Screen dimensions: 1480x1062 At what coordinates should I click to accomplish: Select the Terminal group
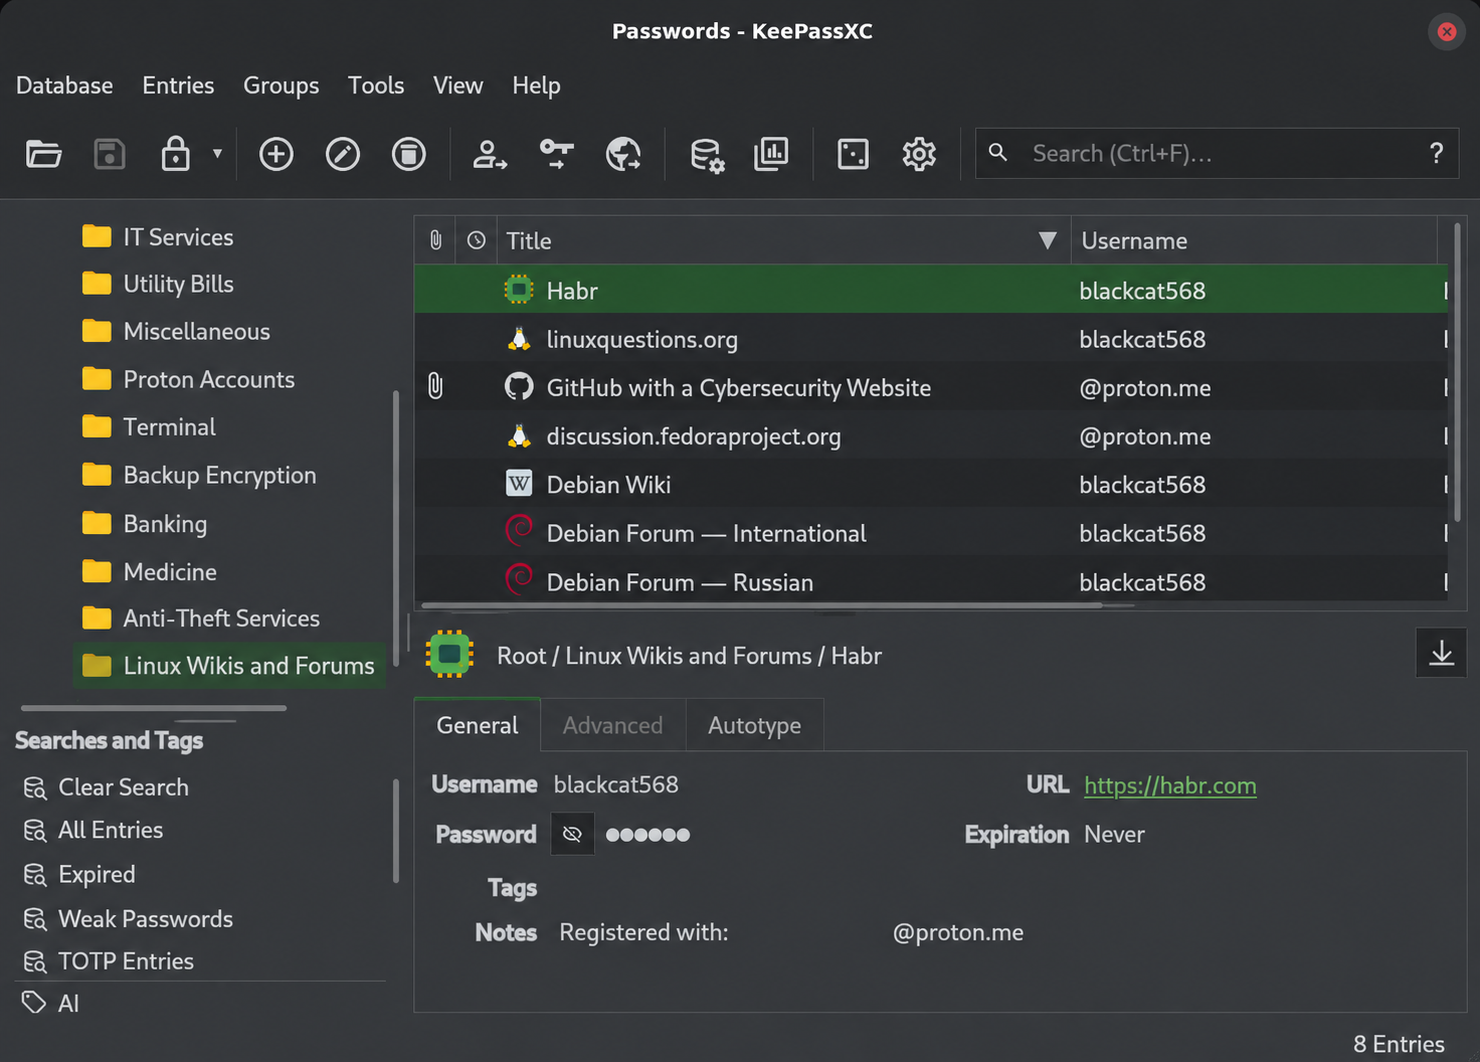tap(148, 427)
